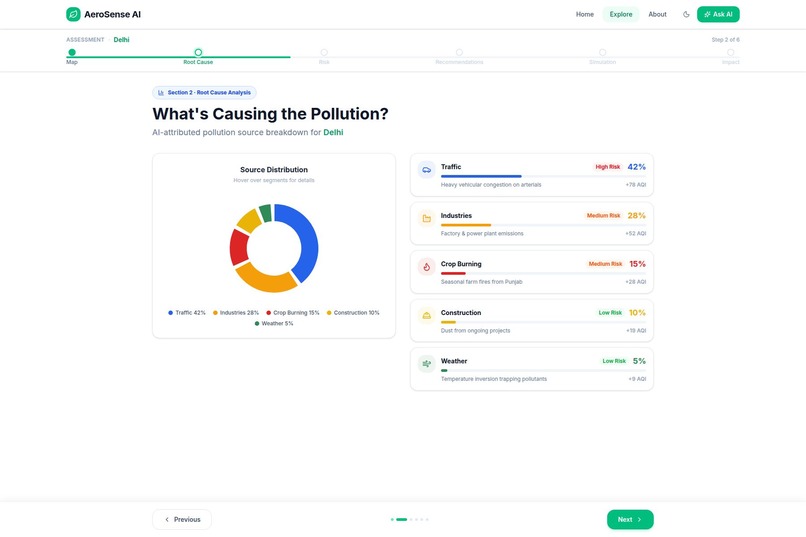Click the Weather wind icon
Viewport: 806px width, 537px height.
[427, 364]
